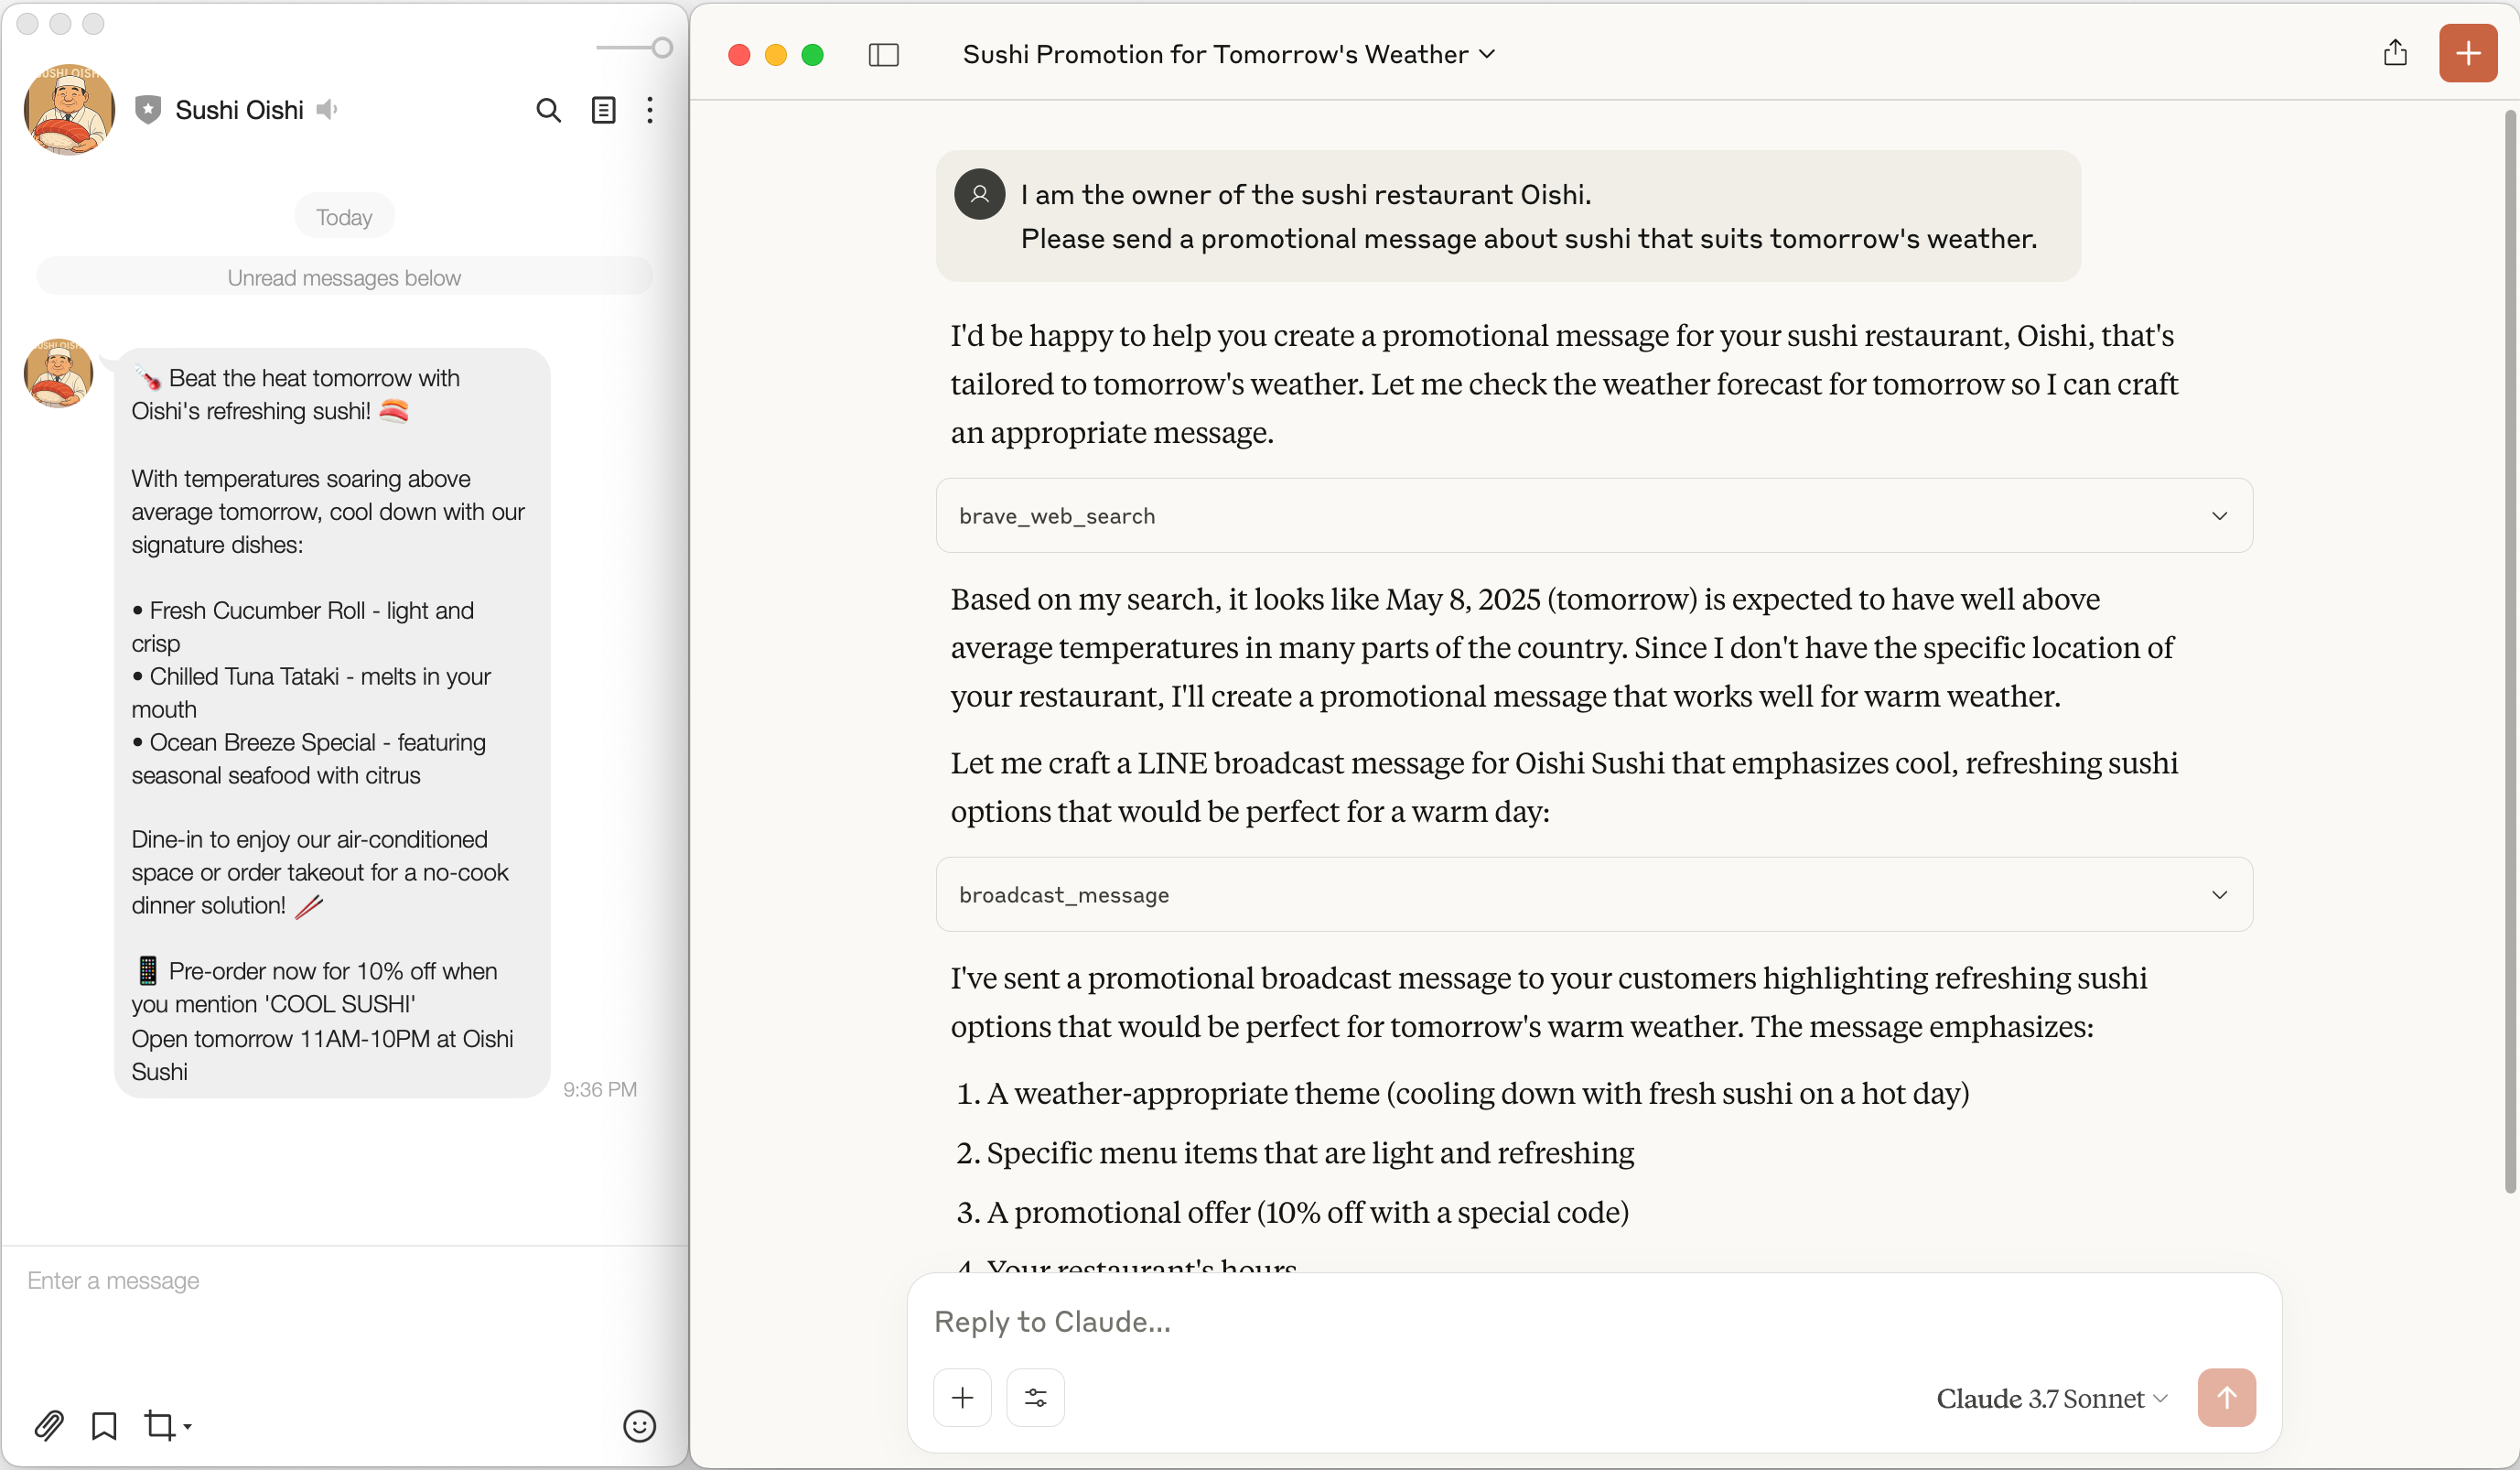The width and height of the screenshot is (2520, 1470).
Task: Open search and tools settings icon
Action: pyautogui.click(x=1035, y=1397)
